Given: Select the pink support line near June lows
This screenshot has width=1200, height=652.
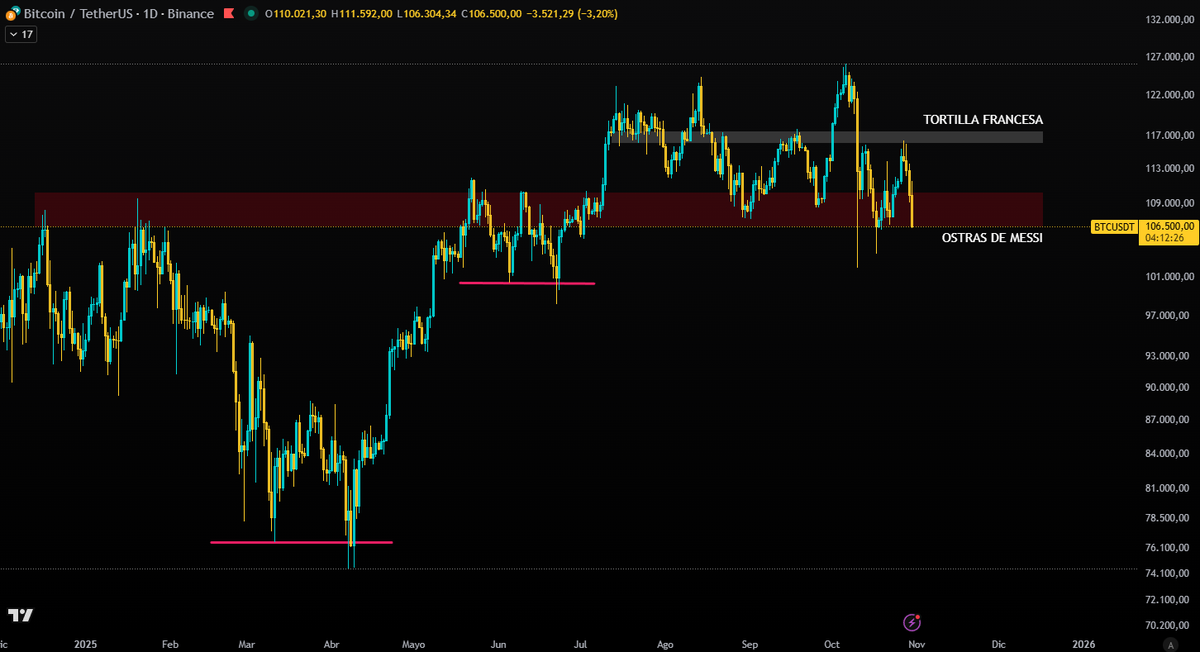Looking at the screenshot, I should click(x=526, y=283).
